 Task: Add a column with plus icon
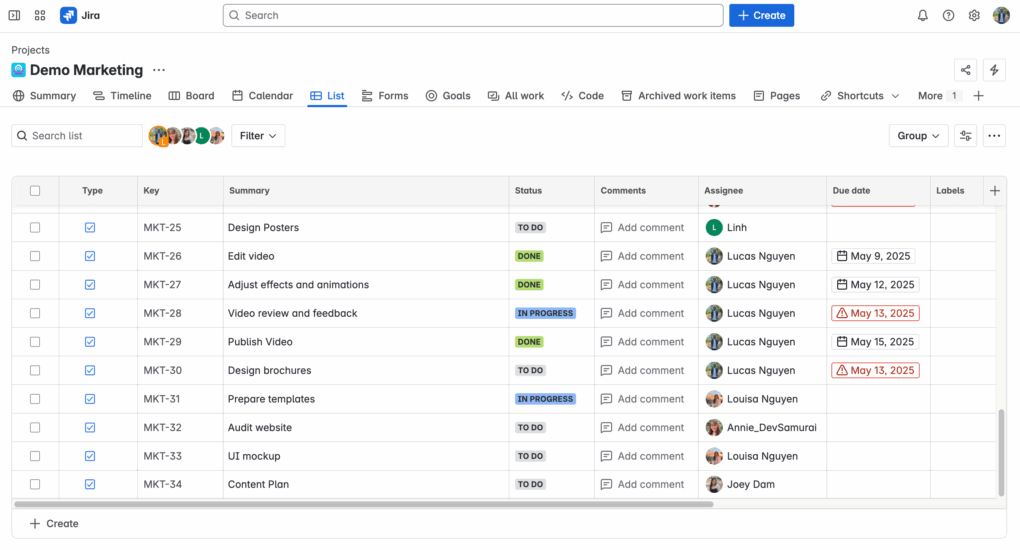click(x=995, y=191)
